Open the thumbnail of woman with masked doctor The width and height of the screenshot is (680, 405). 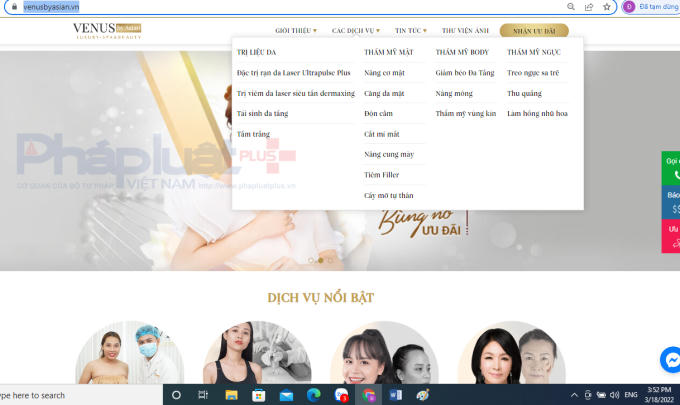(130, 353)
